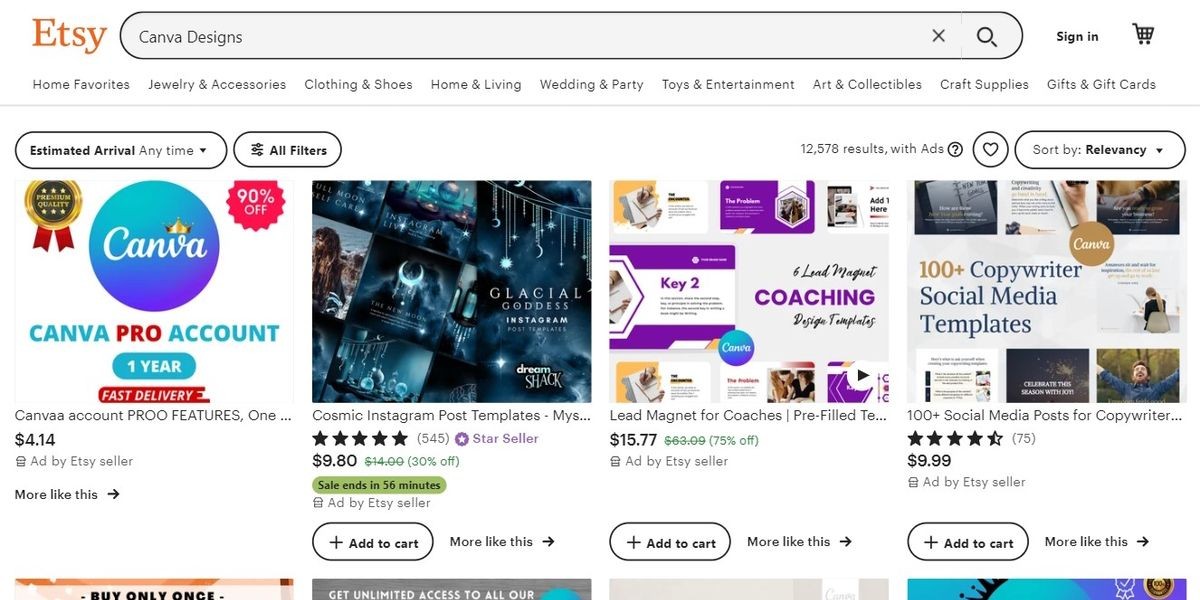Click the $9.99 price
Image resolution: width=1200 pixels, height=600 pixels.
tap(930, 460)
